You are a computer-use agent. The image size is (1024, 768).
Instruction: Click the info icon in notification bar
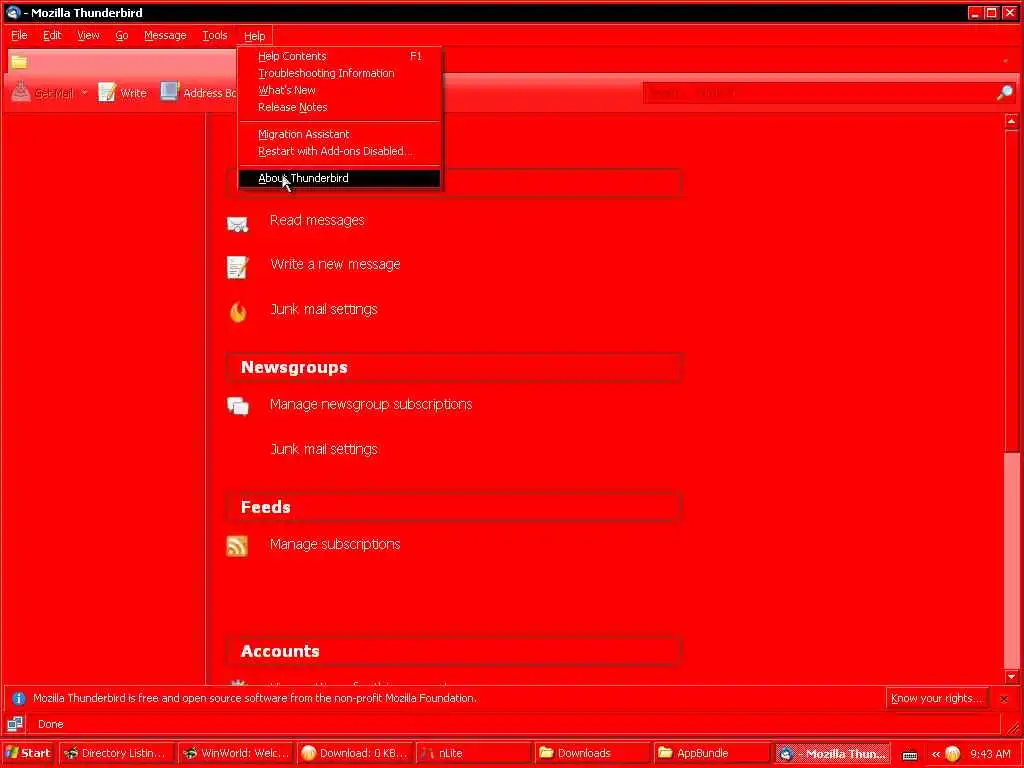tap(18, 698)
